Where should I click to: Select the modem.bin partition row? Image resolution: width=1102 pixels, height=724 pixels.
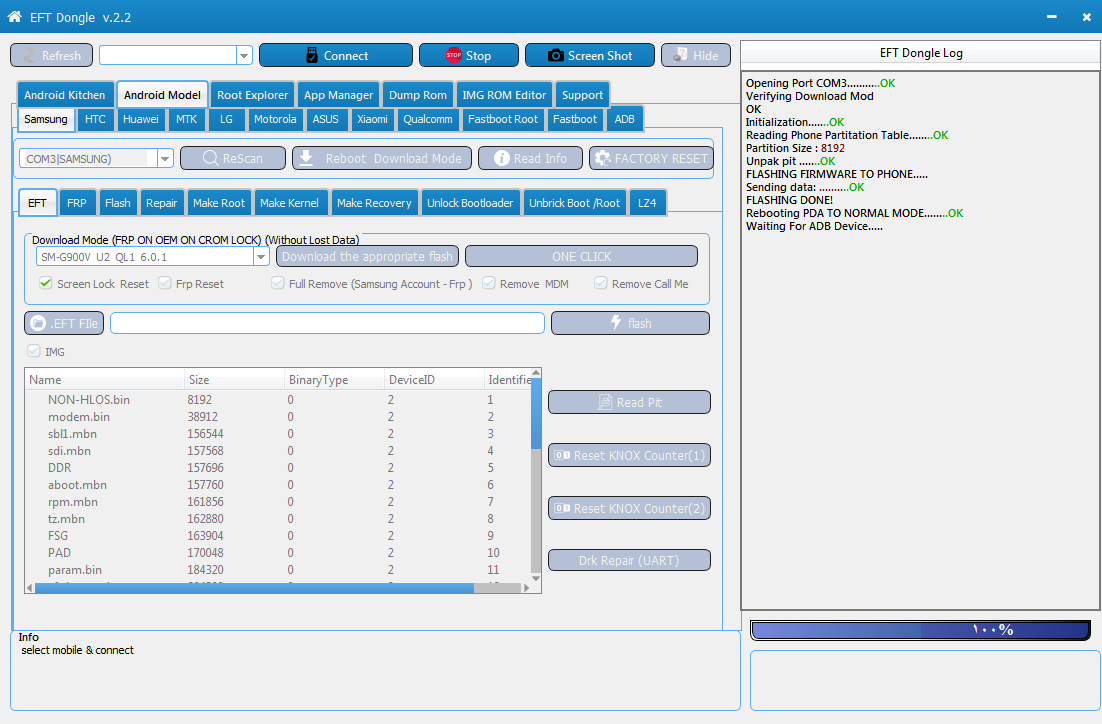tap(279, 417)
